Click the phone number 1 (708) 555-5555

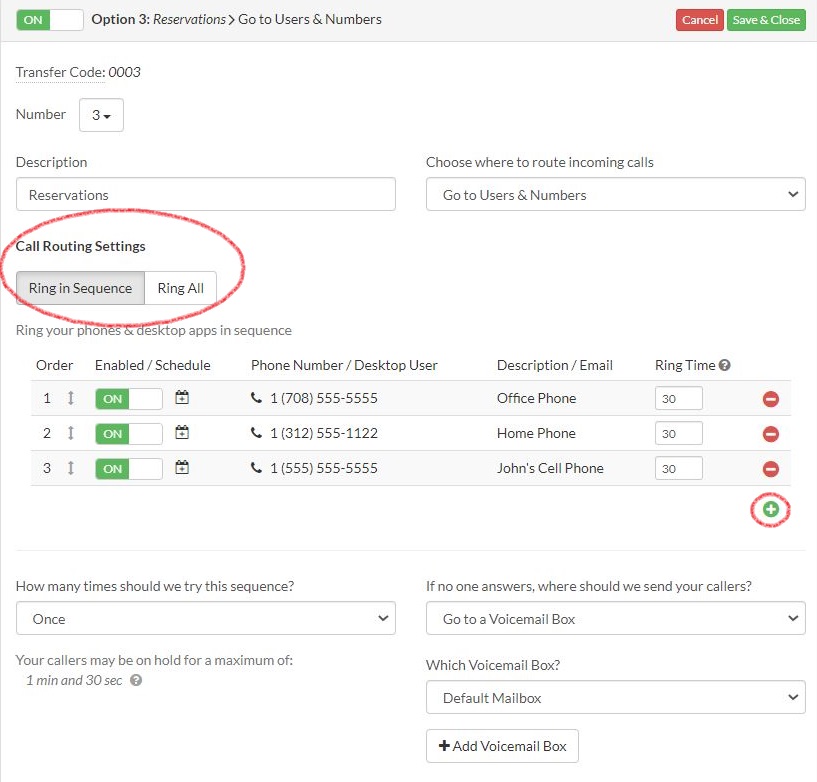tap(324, 398)
